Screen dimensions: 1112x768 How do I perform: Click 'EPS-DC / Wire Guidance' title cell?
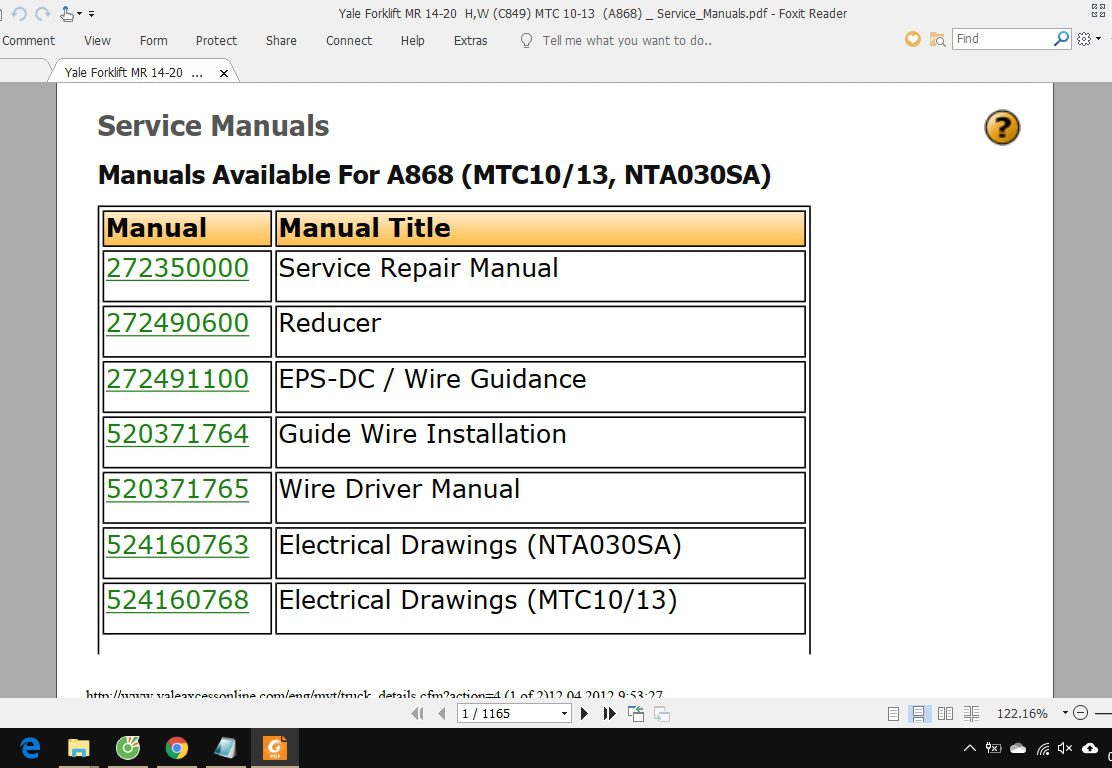click(540, 386)
